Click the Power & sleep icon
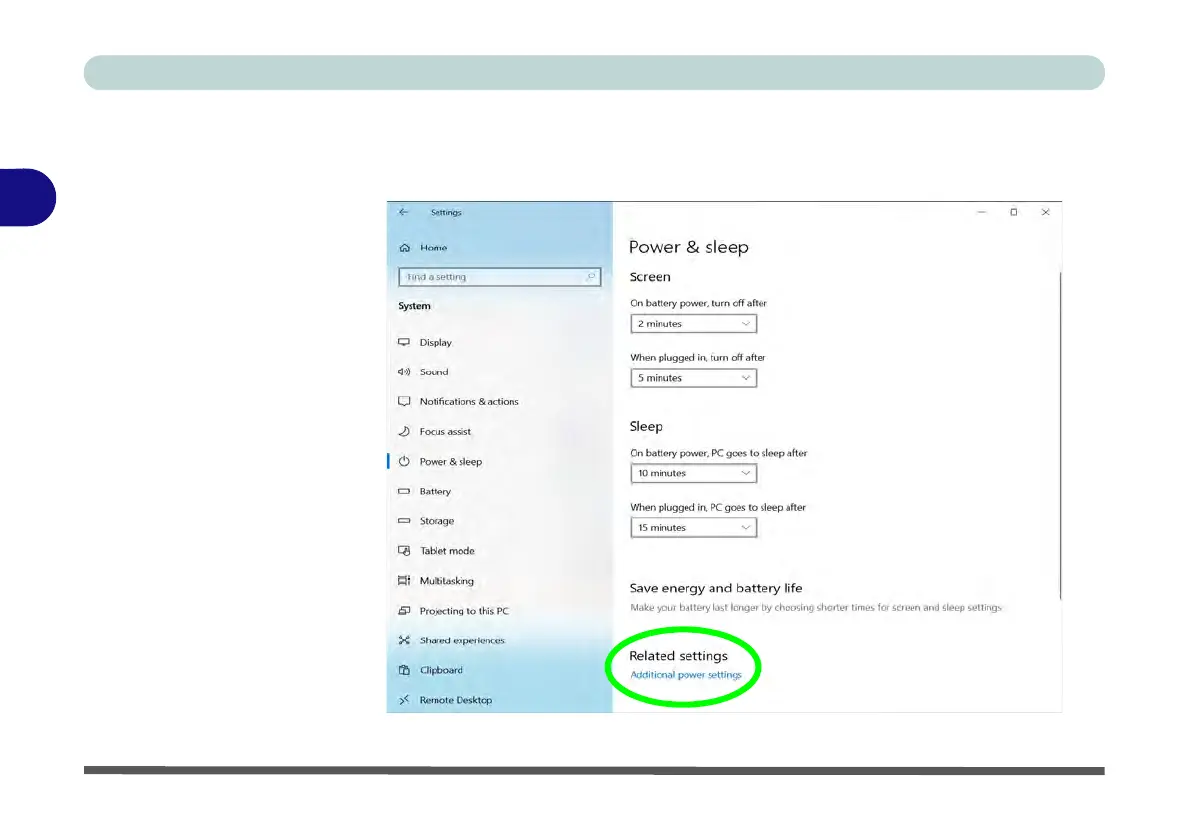Image resolution: width=1190 pixels, height=838 pixels. (x=405, y=462)
